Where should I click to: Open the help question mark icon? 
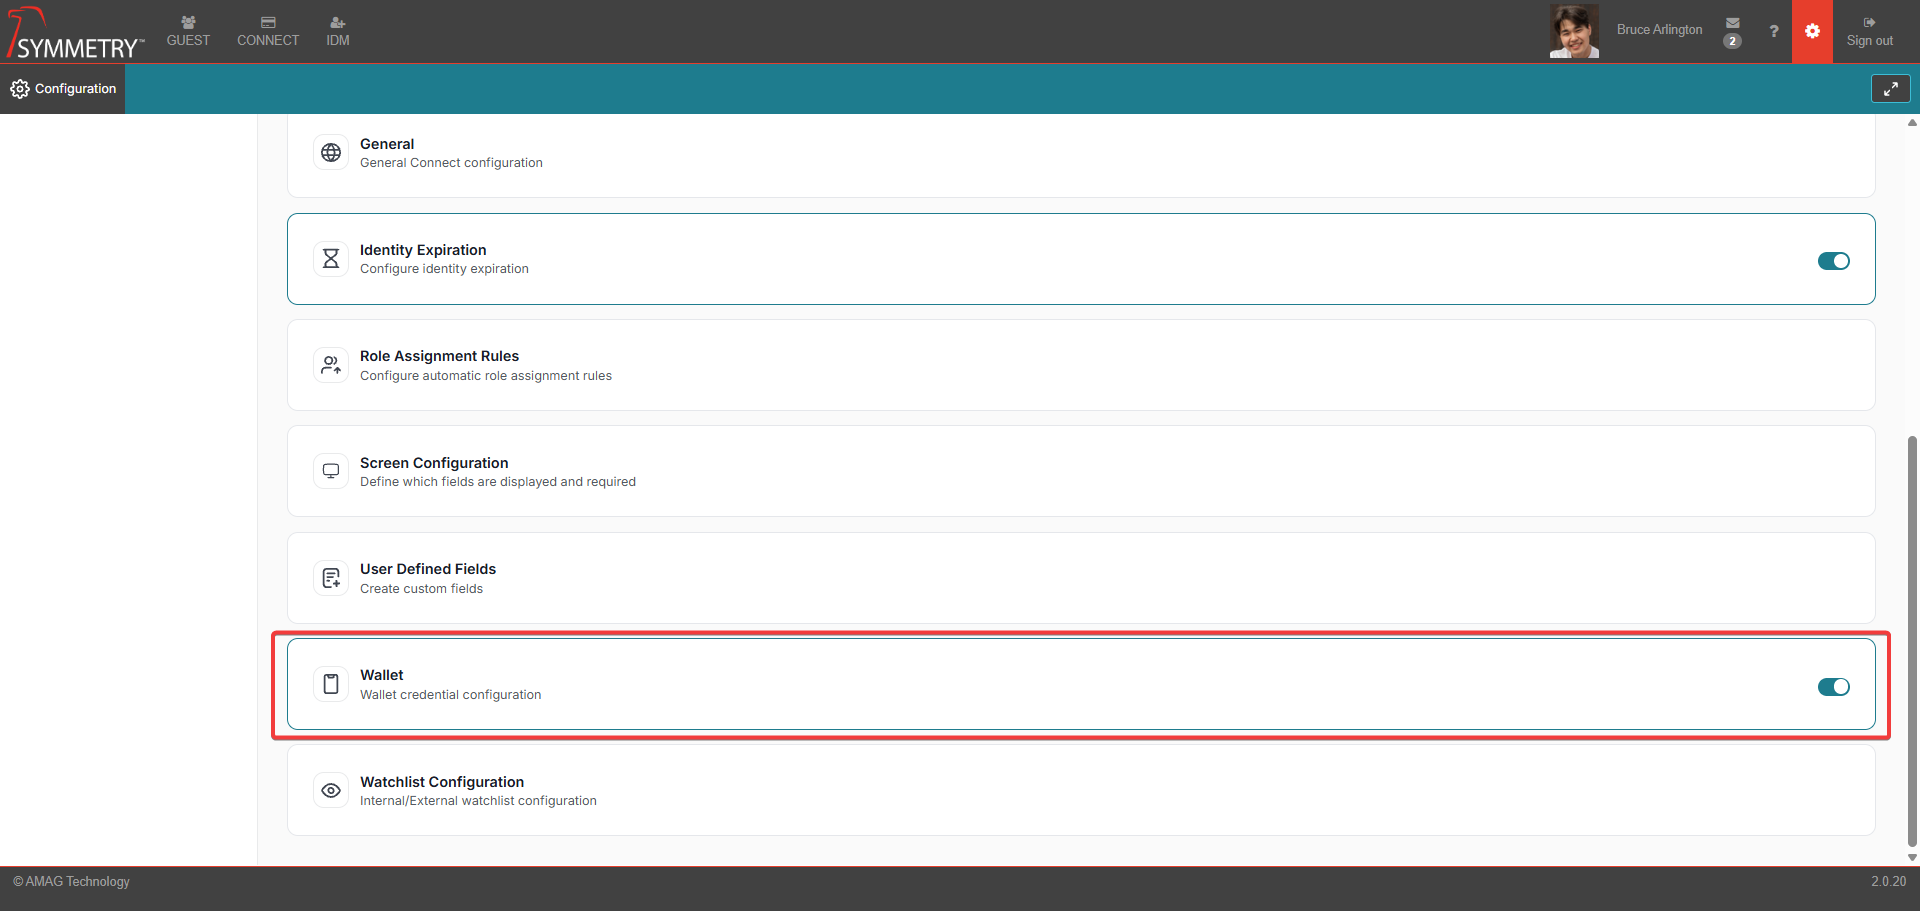point(1773,31)
